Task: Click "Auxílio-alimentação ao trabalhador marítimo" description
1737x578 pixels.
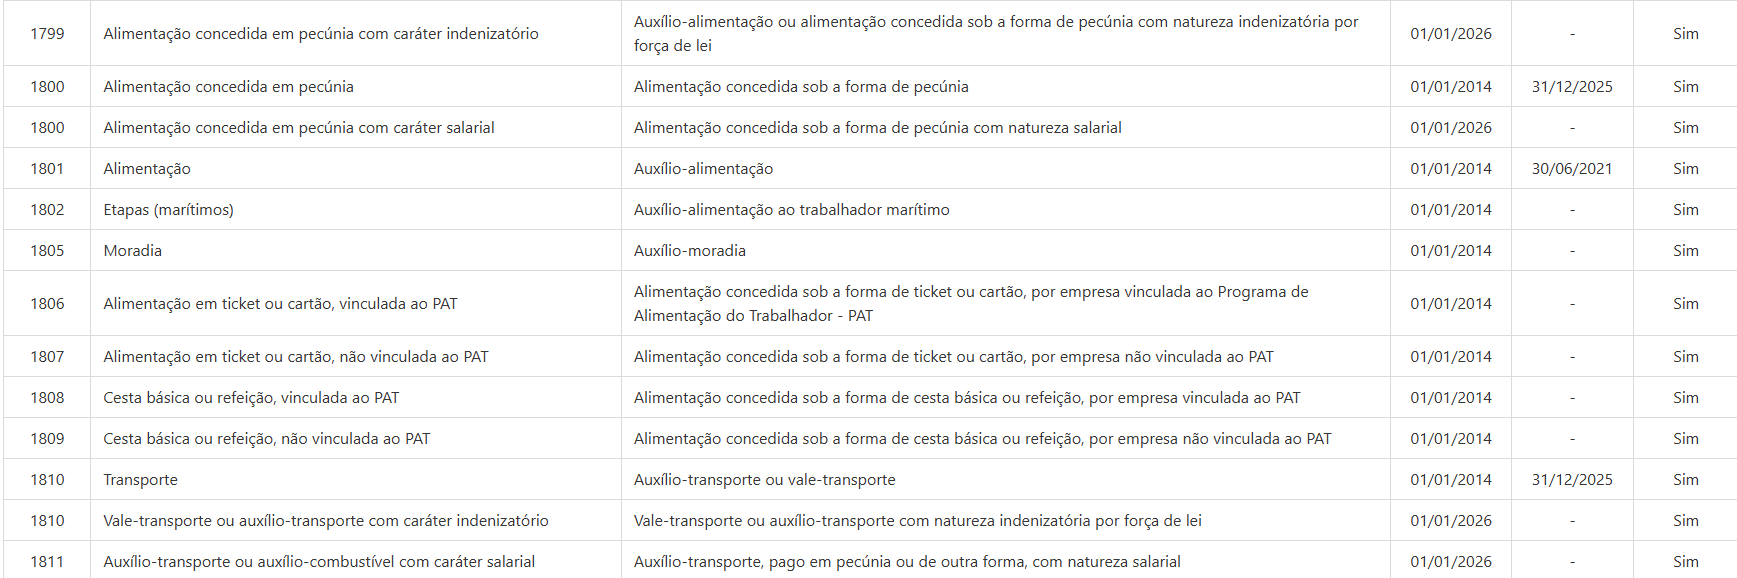Action: point(791,210)
